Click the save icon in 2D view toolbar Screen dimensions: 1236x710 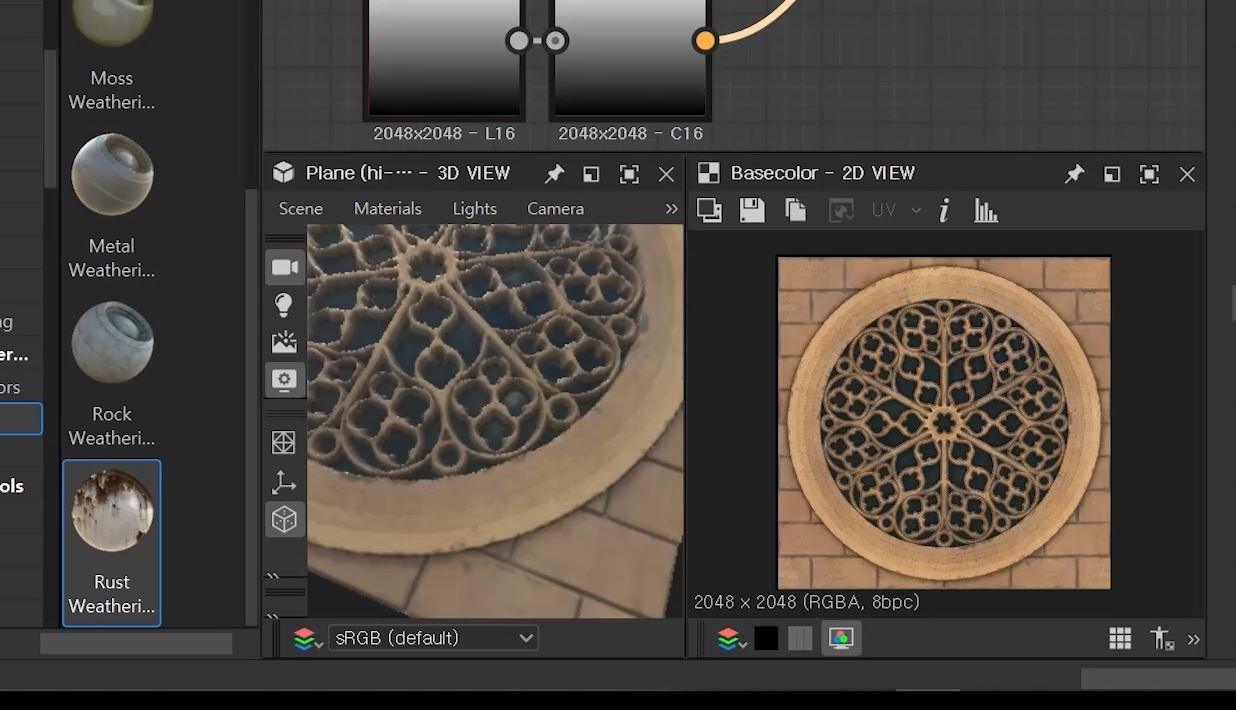point(752,210)
